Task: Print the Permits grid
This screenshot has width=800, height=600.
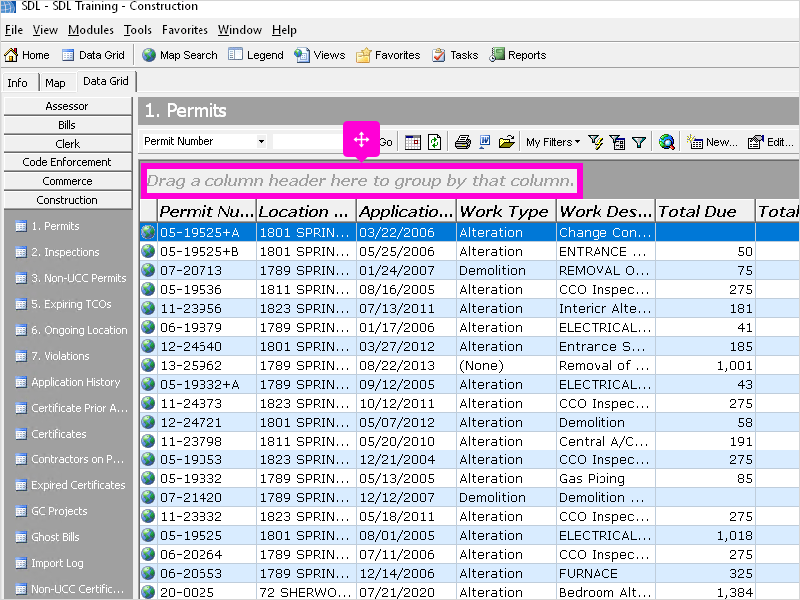Action: (x=463, y=142)
